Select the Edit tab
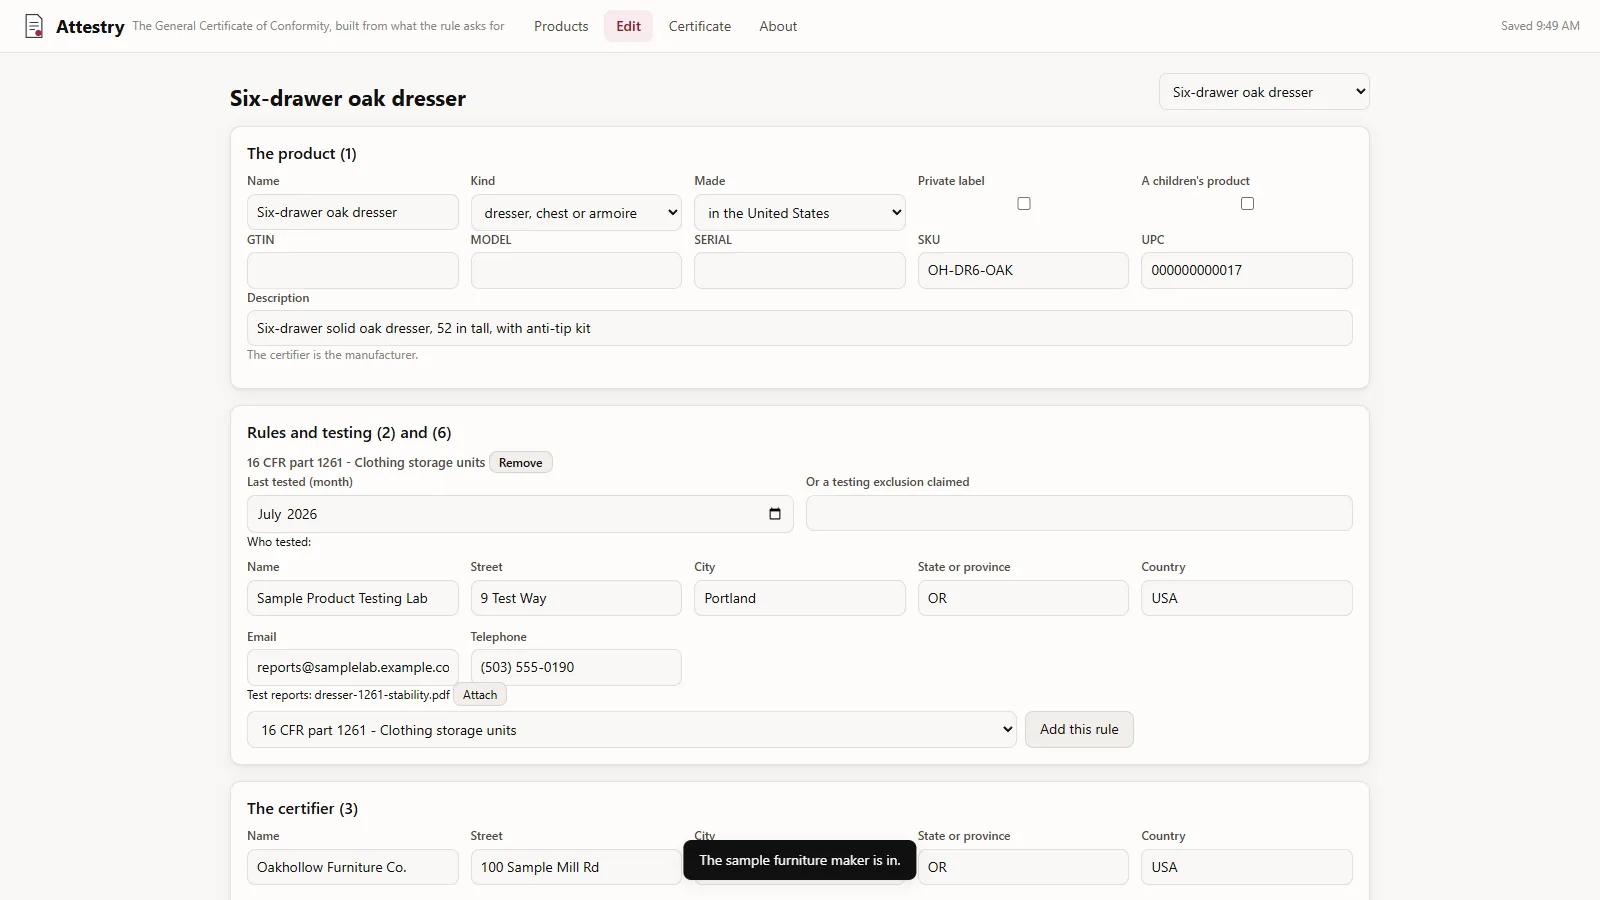Image resolution: width=1600 pixels, height=900 pixels. pos(628,26)
